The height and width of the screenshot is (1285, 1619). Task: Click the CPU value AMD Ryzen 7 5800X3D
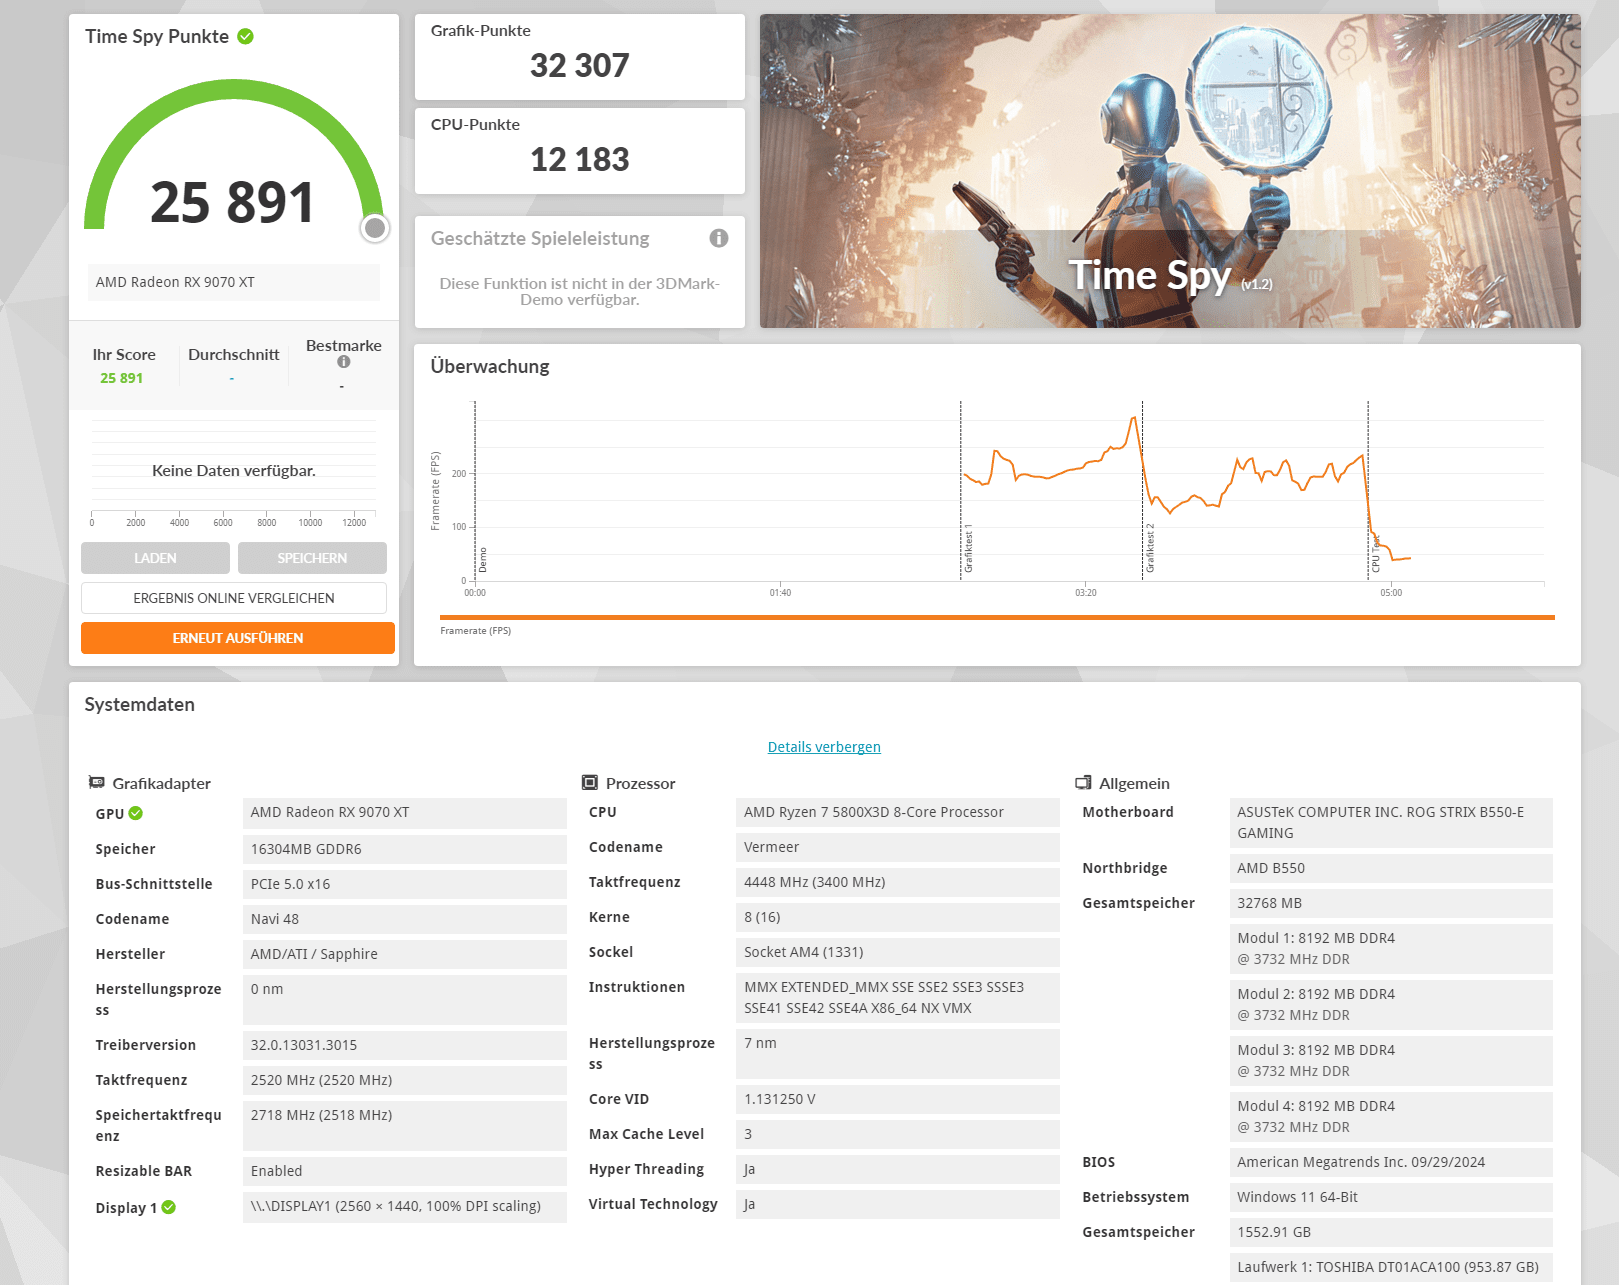pyautogui.click(x=898, y=813)
